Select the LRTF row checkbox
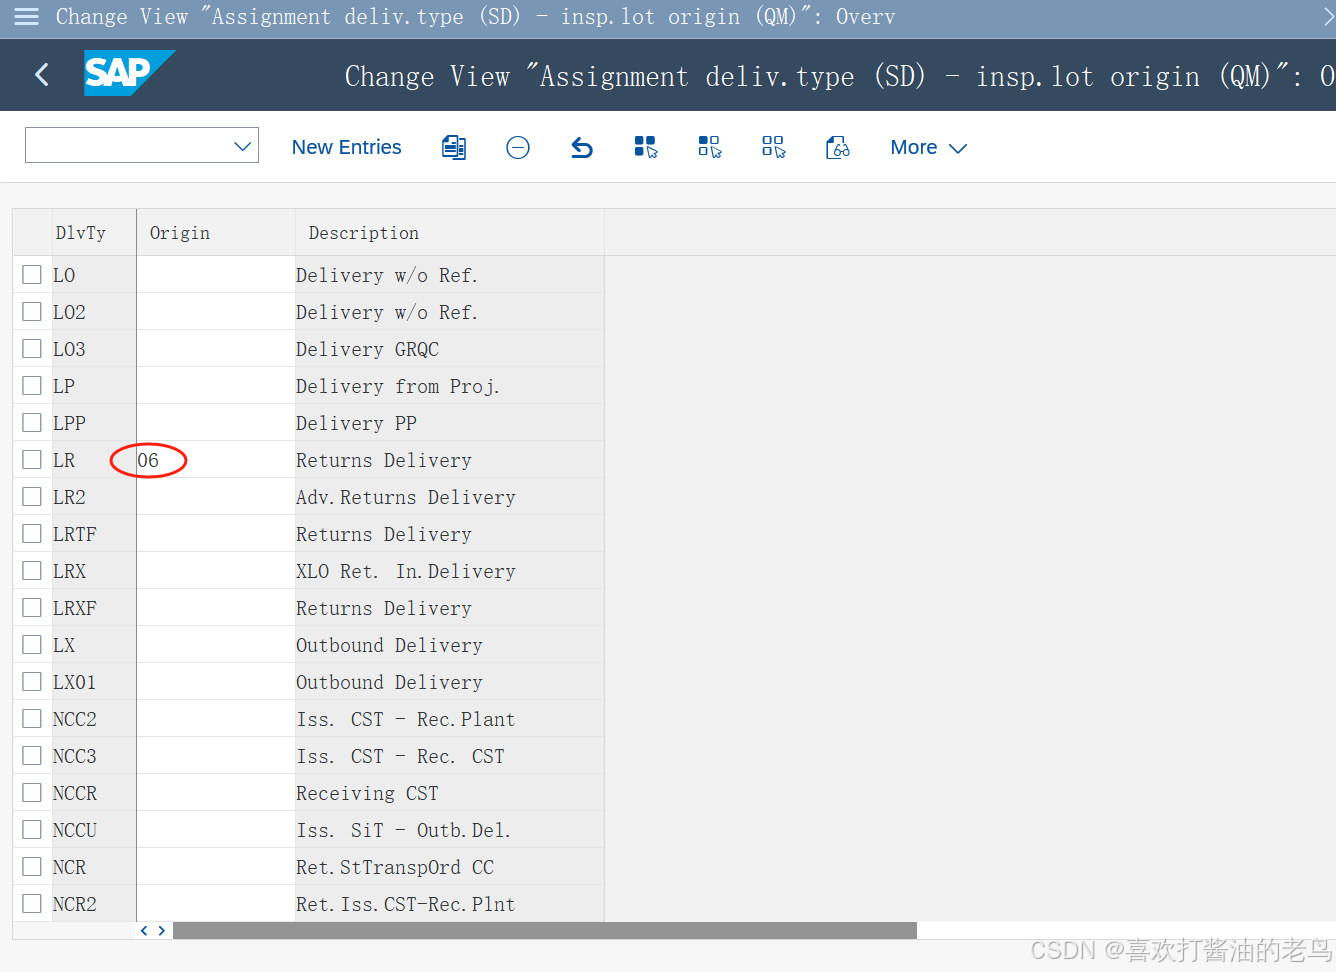 tap(32, 533)
